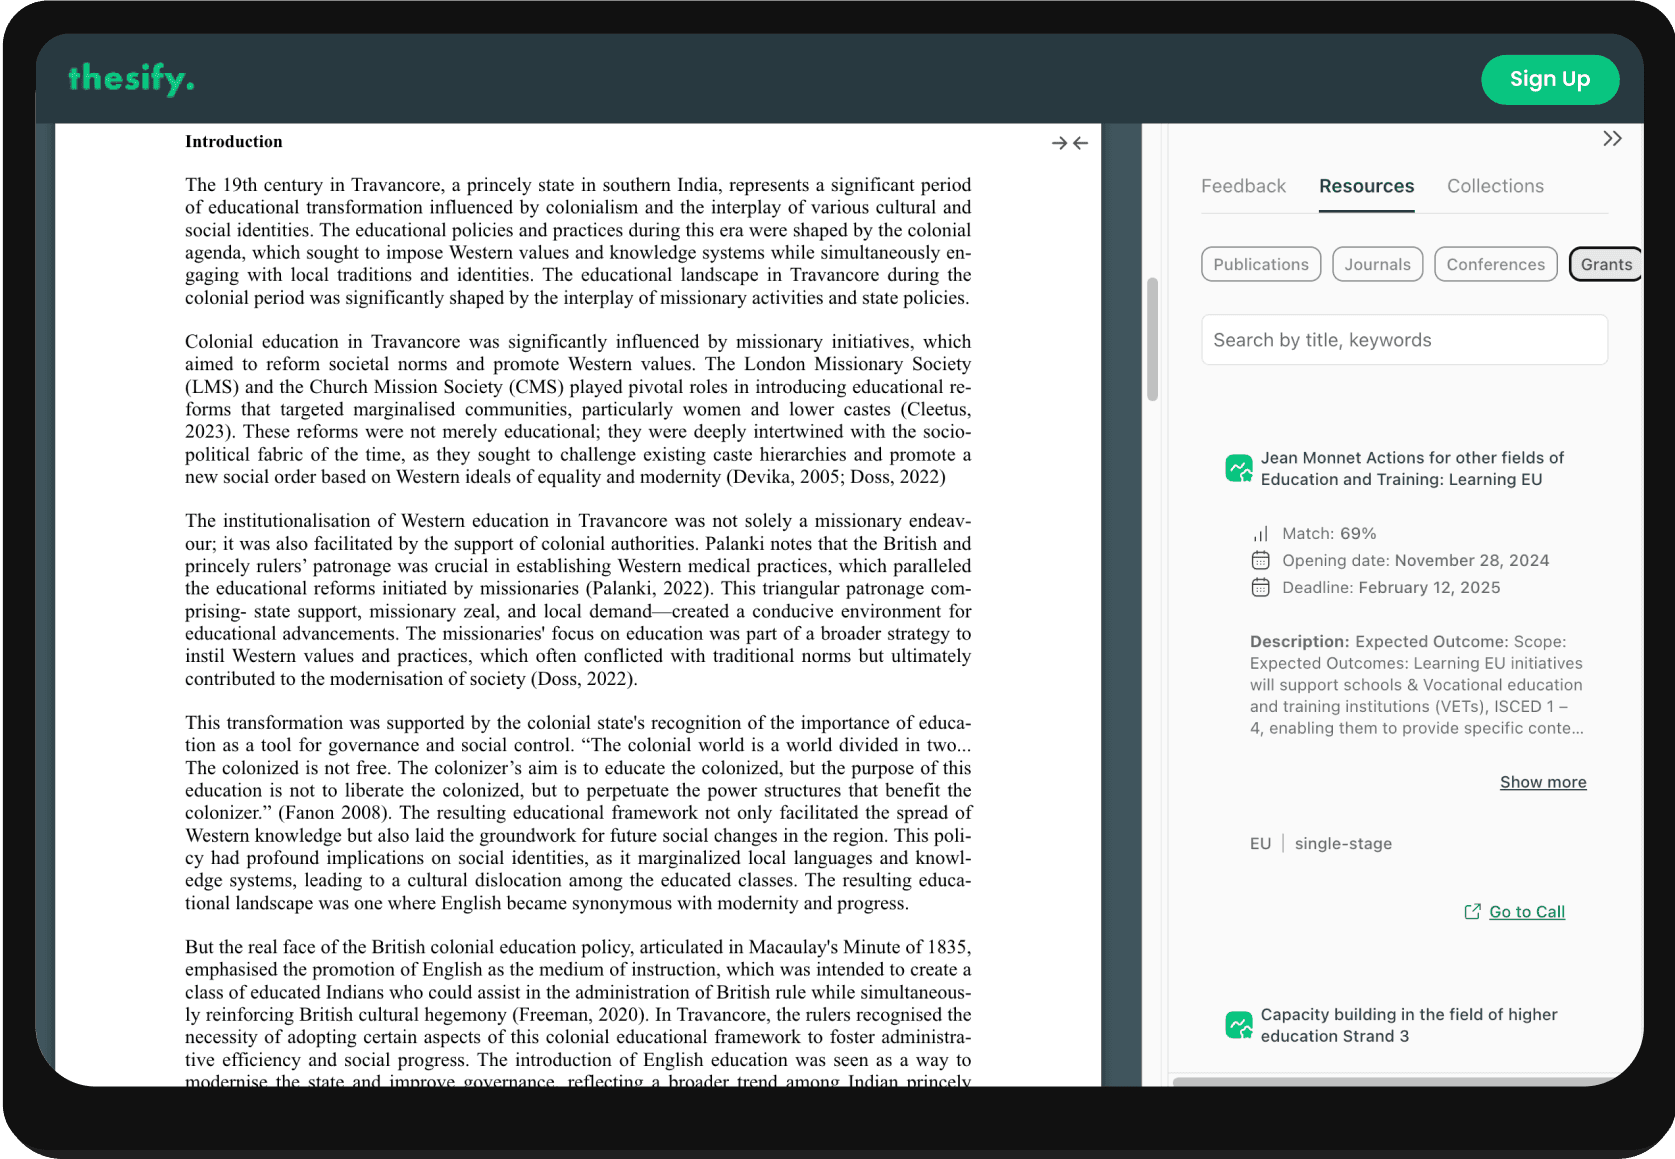The height and width of the screenshot is (1159, 1675).
Task: Open Go to Call link
Action: click(x=1526, y=911)
